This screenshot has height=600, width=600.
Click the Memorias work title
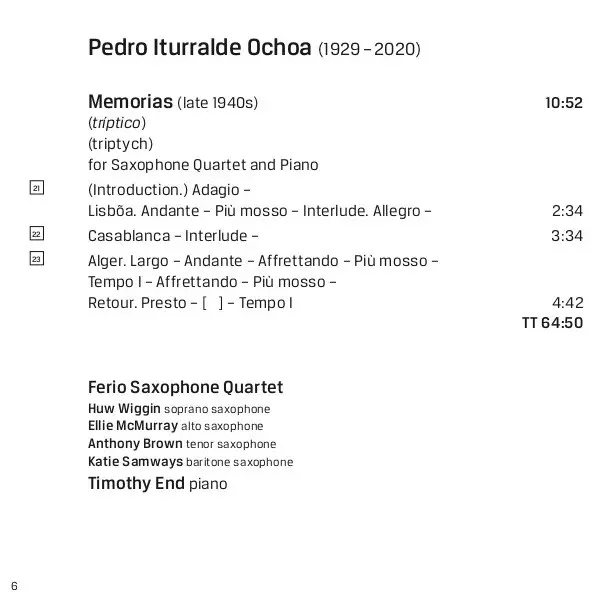point(130,102)
